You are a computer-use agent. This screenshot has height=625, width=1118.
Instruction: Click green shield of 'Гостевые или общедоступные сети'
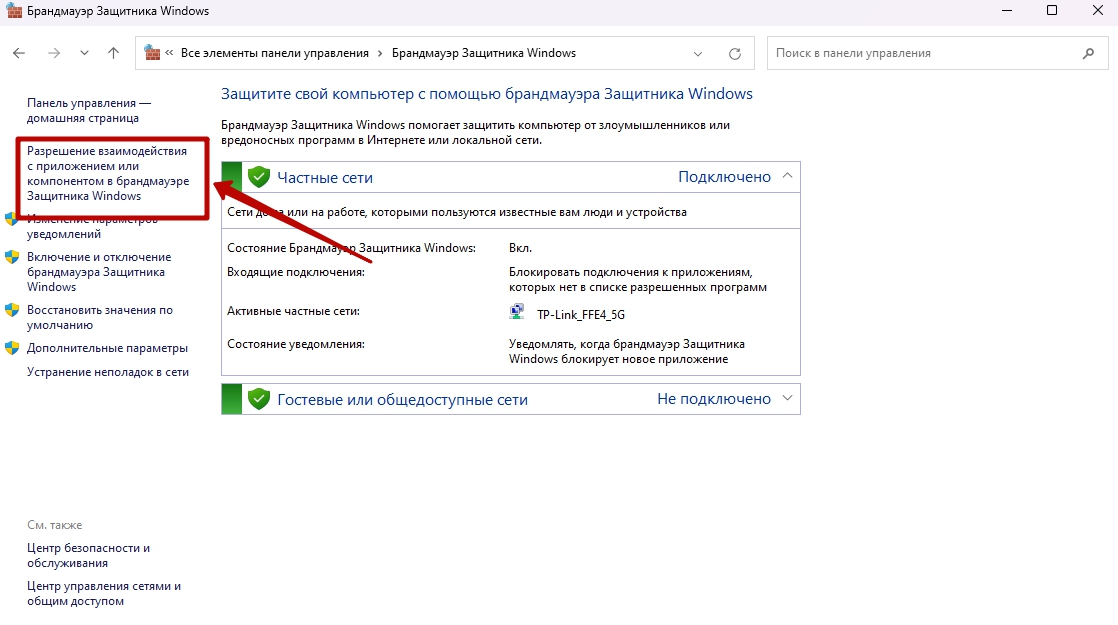[259, 399]
